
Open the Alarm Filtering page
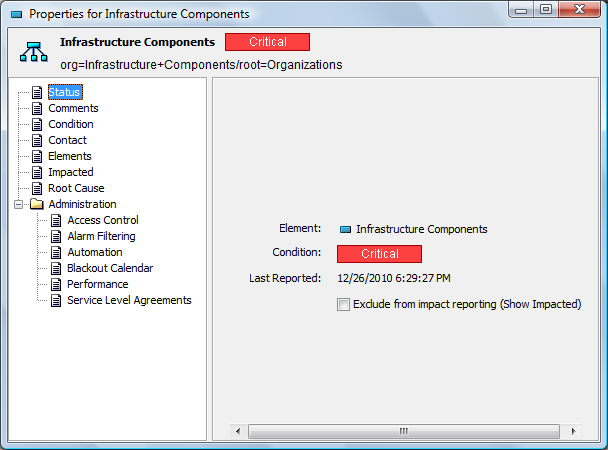101,236
